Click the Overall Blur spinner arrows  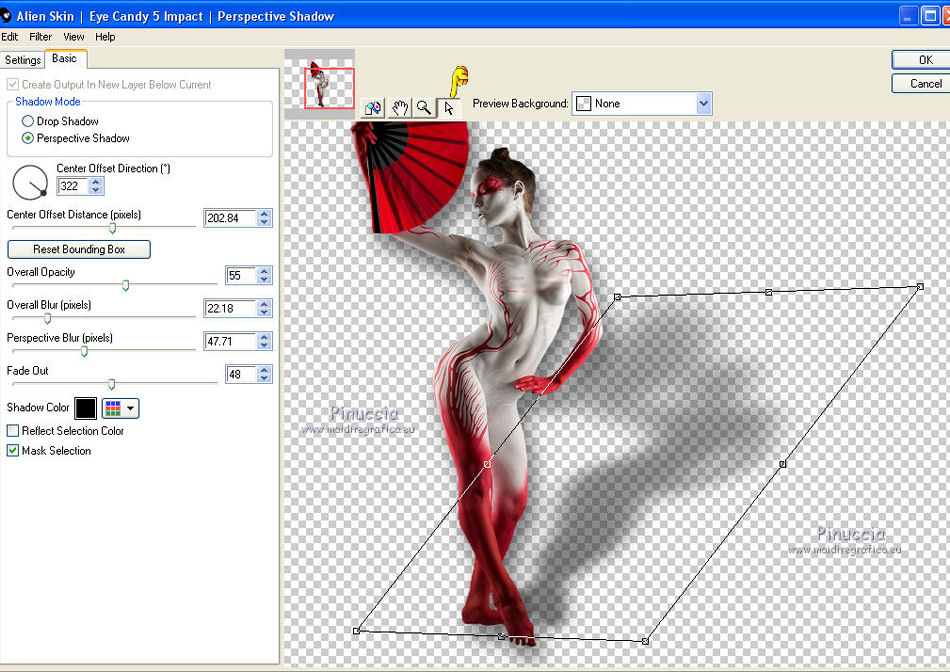point(264,308)
